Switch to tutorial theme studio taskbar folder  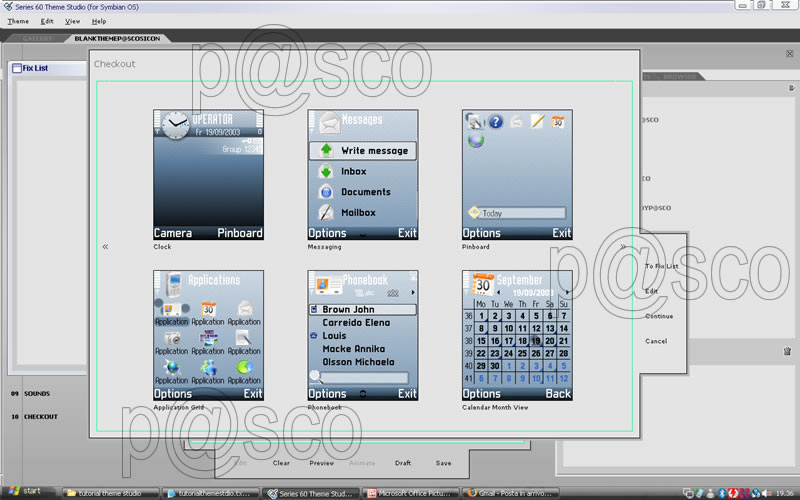[111, 493]
